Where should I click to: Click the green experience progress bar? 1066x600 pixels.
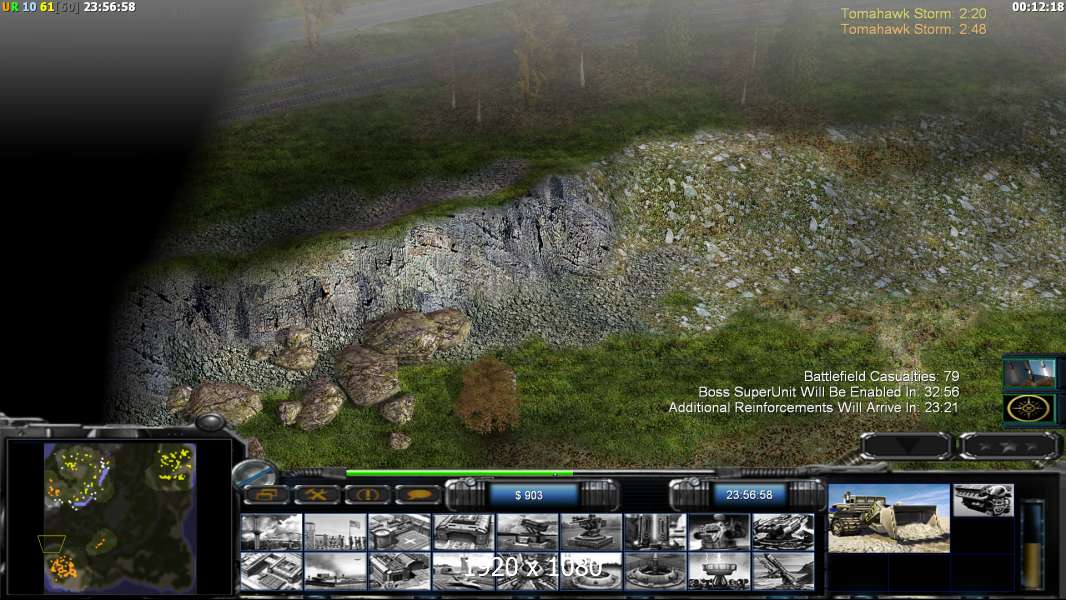(x=459, y=473)
